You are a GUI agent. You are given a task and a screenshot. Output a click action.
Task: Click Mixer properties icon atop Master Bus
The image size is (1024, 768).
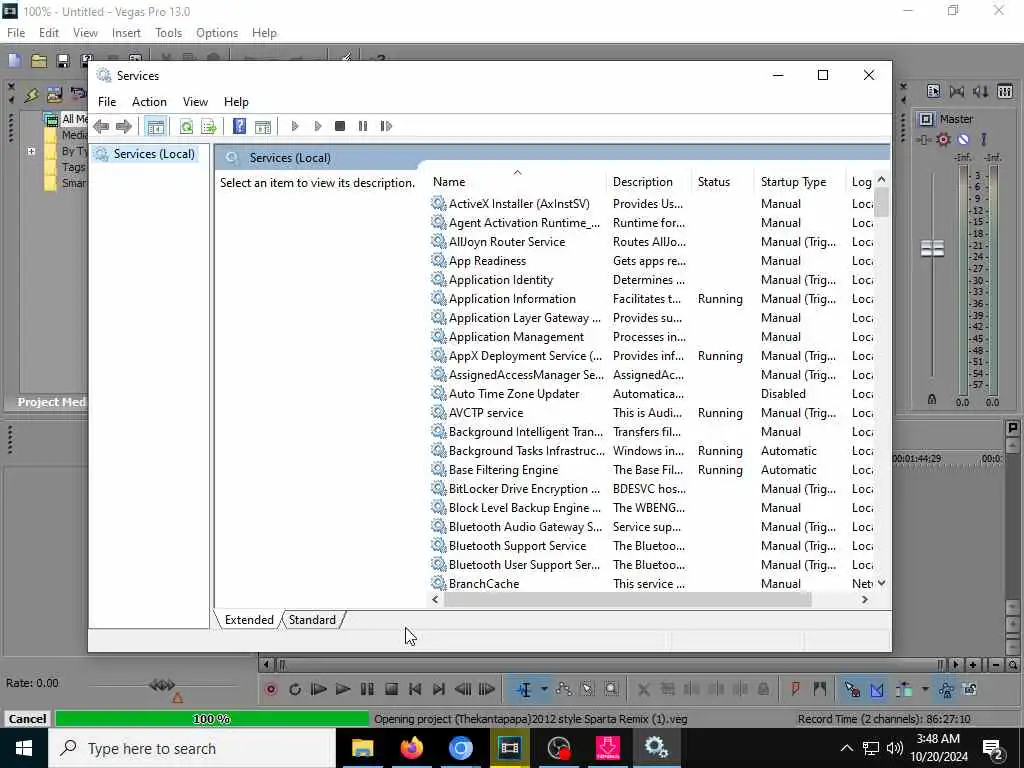pos(933,91)
